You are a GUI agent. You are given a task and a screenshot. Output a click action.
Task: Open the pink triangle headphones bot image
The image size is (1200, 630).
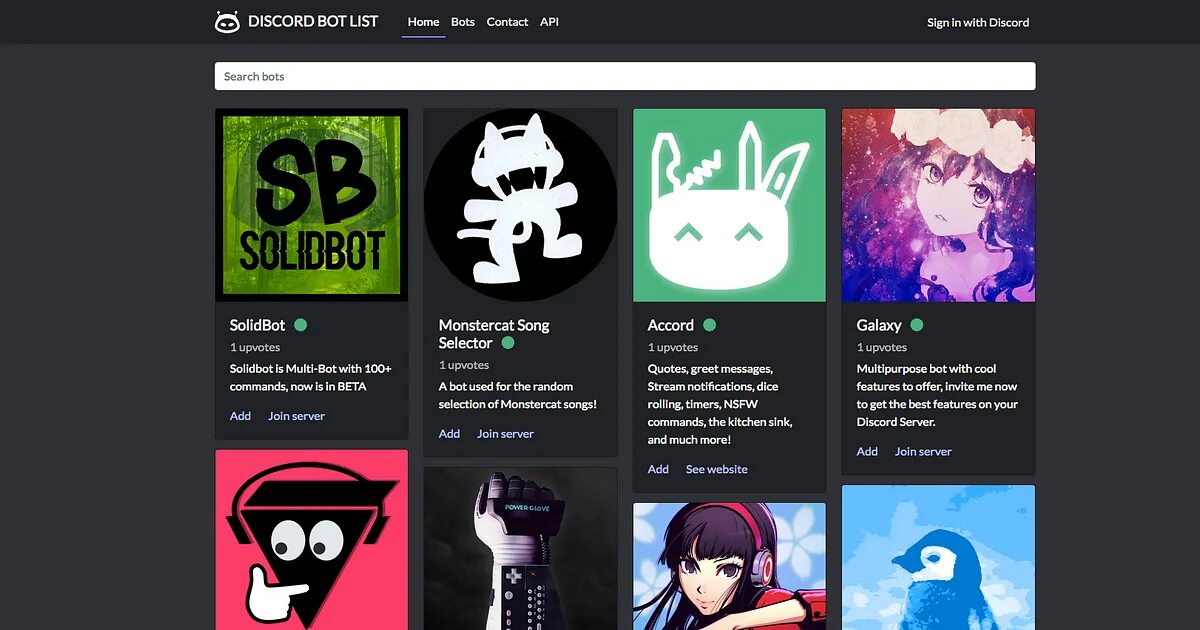(x=312, y=540)
